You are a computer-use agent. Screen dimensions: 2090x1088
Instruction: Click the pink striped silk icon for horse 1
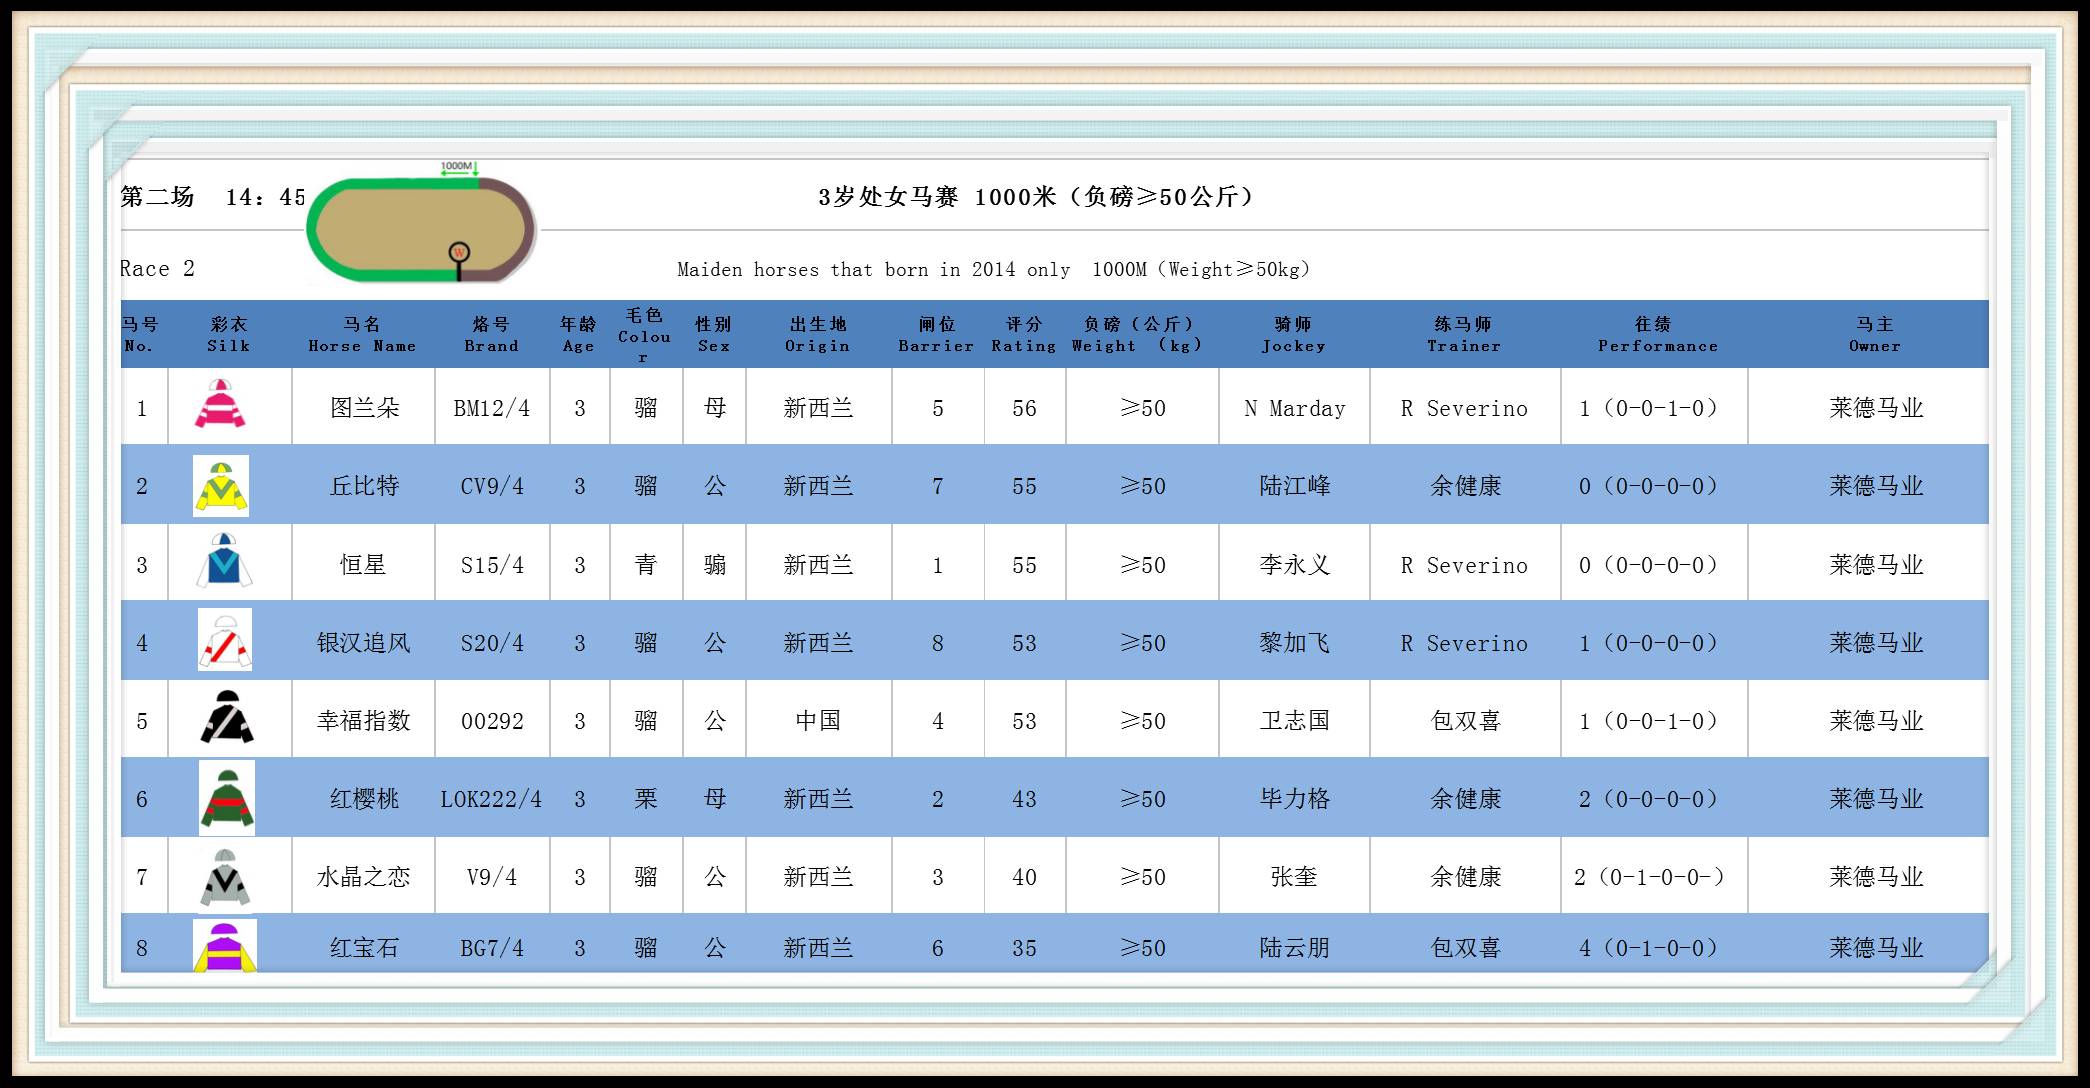click(220, 405)
